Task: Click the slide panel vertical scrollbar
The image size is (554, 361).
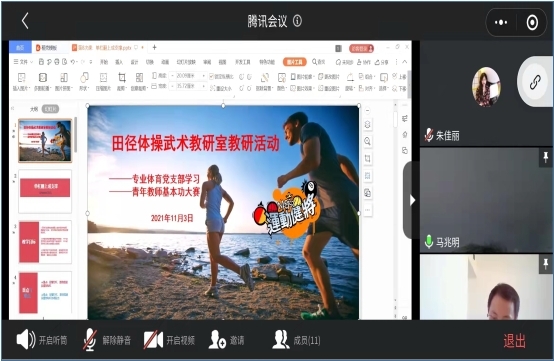Action: 76,135
